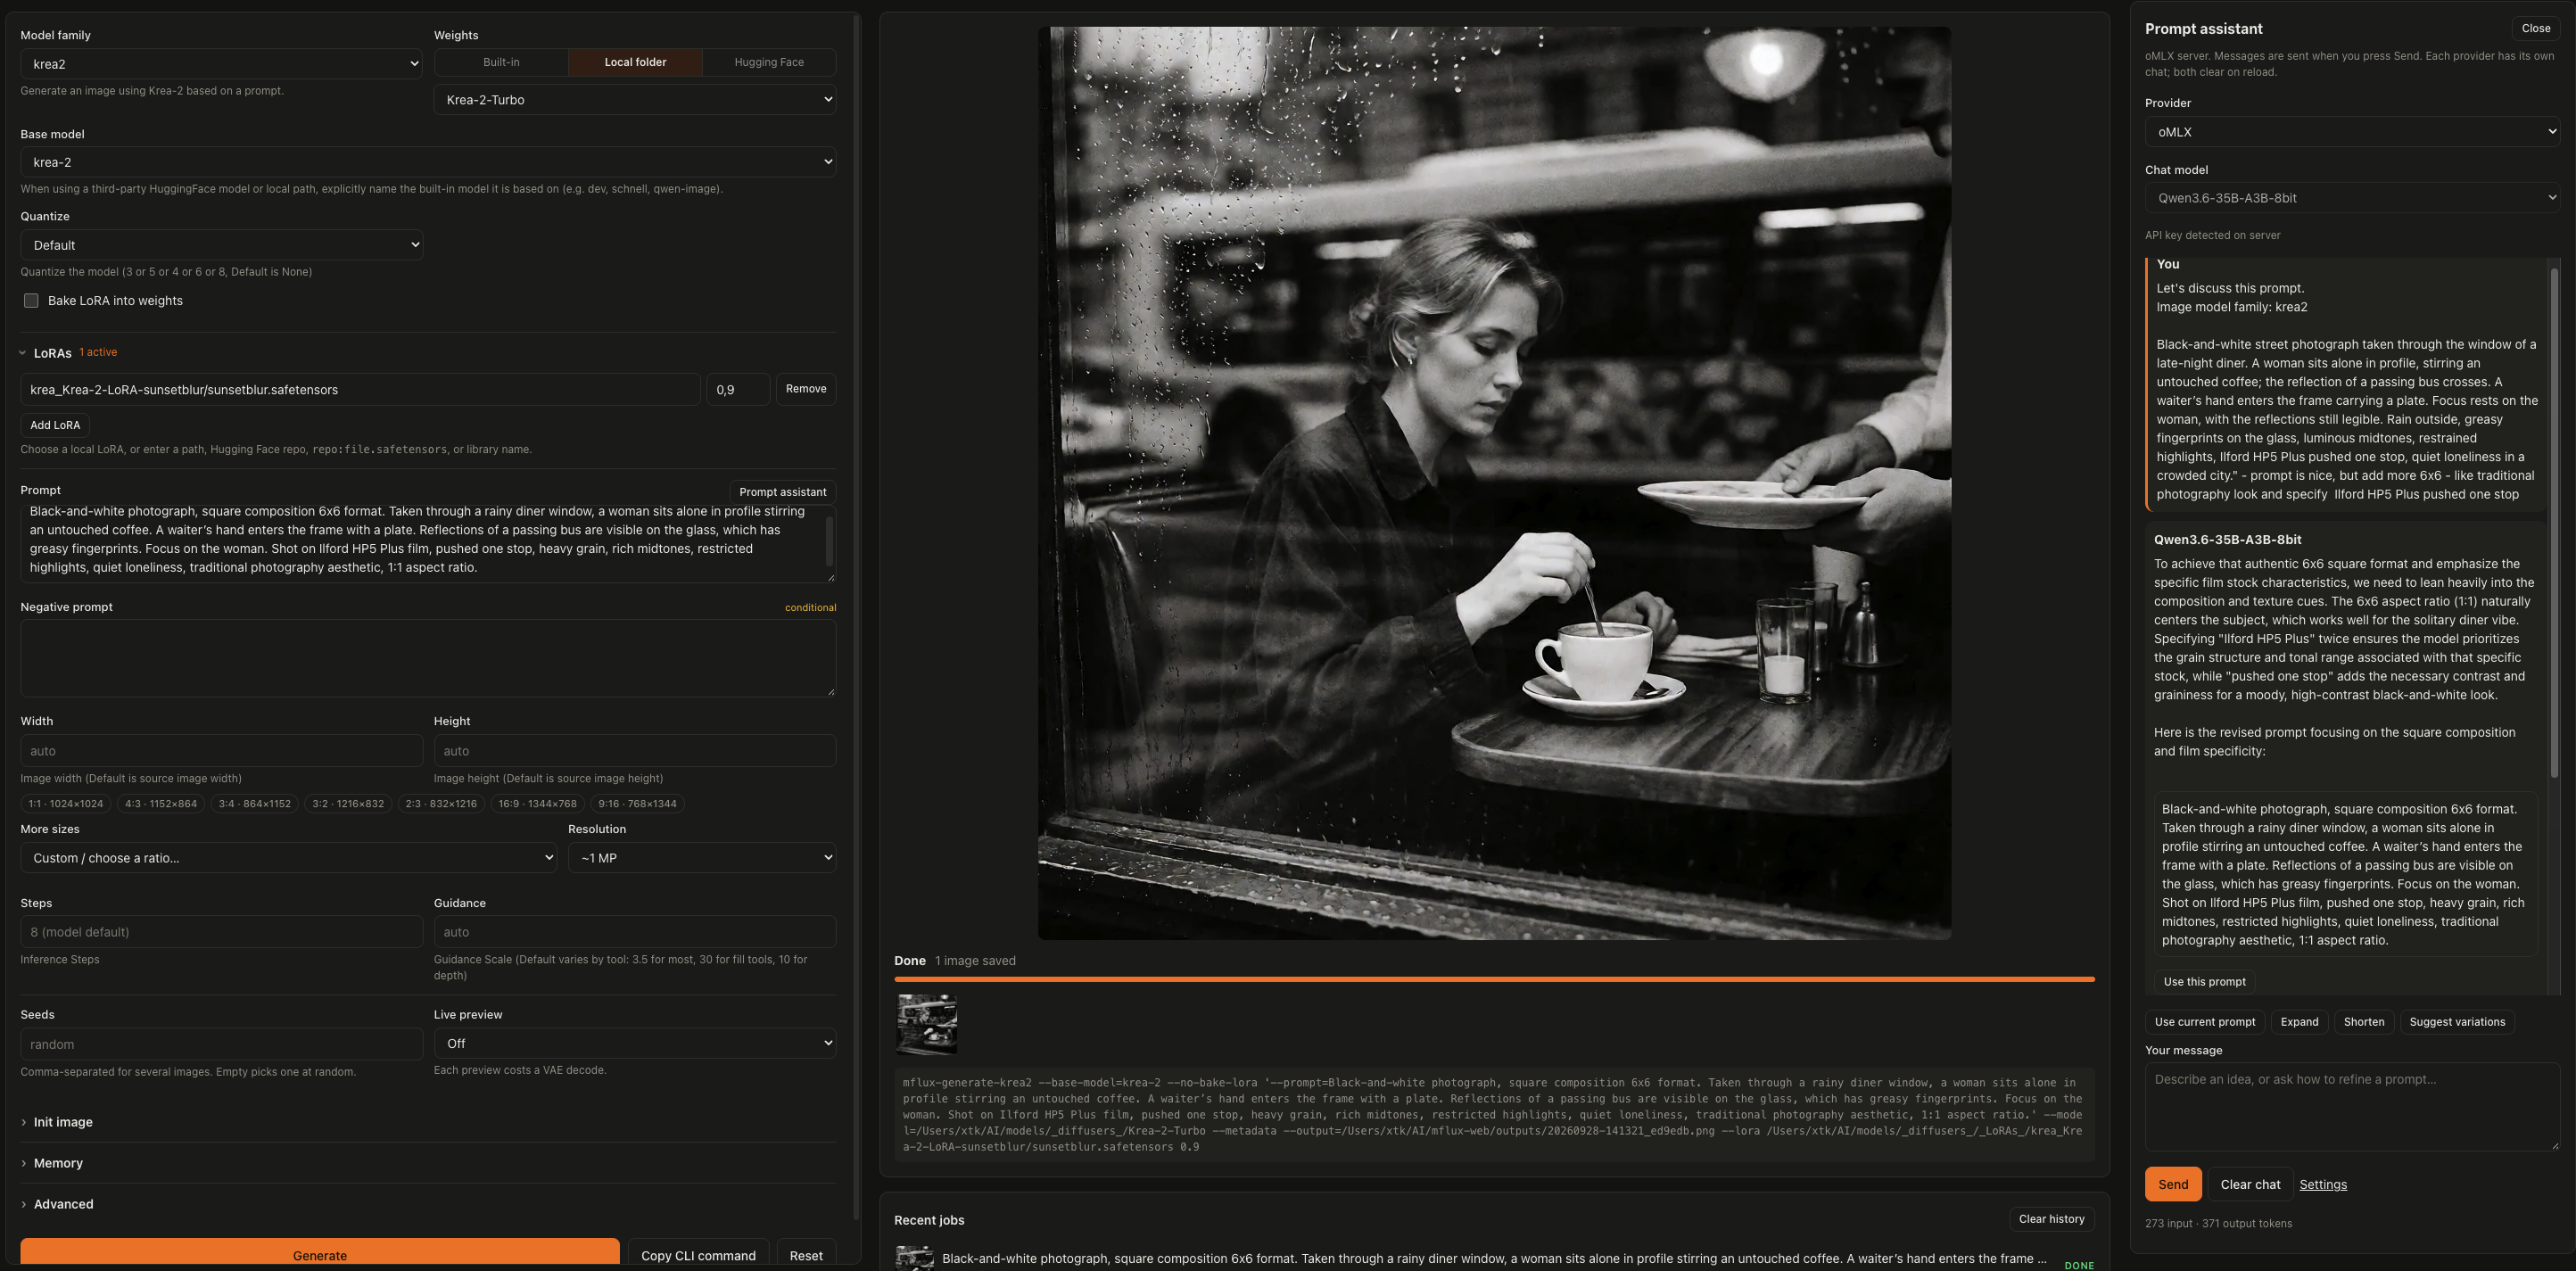
Task: Choose the 1:1 · 1024×1024 size preset
Action: (66, 804)
